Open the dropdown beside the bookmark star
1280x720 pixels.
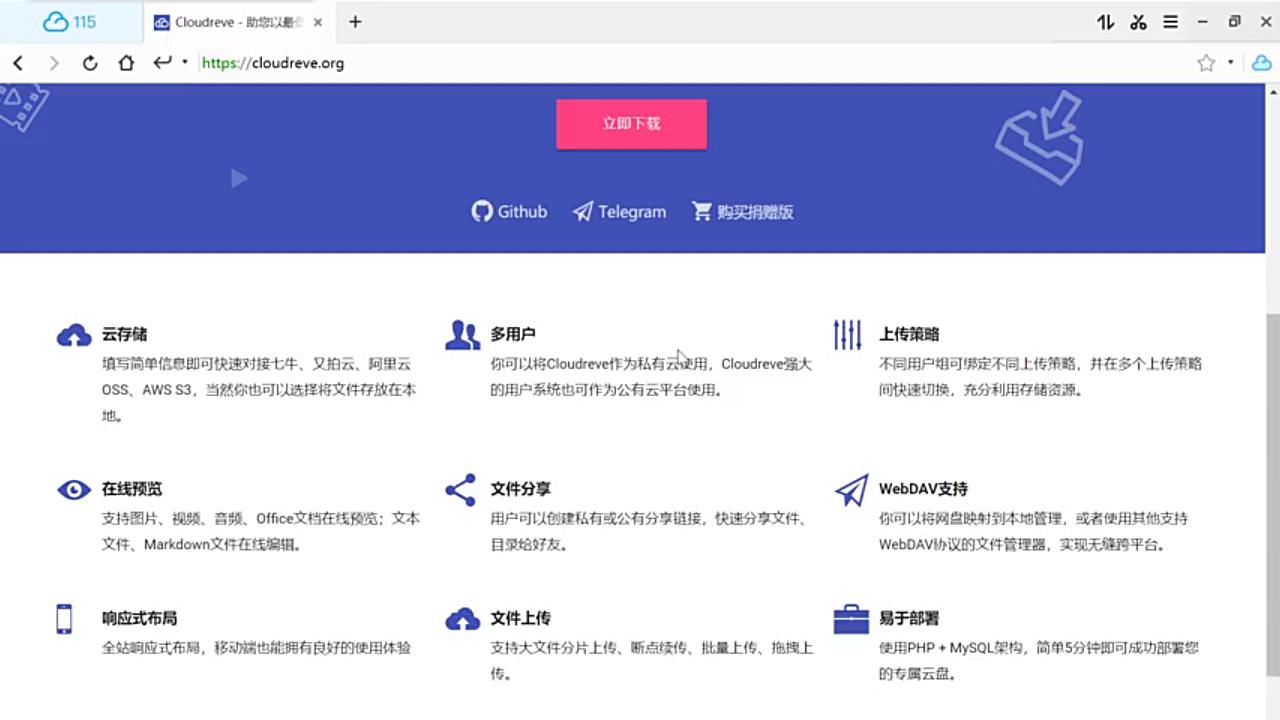pyautogui.click(x=1231, y=62)
